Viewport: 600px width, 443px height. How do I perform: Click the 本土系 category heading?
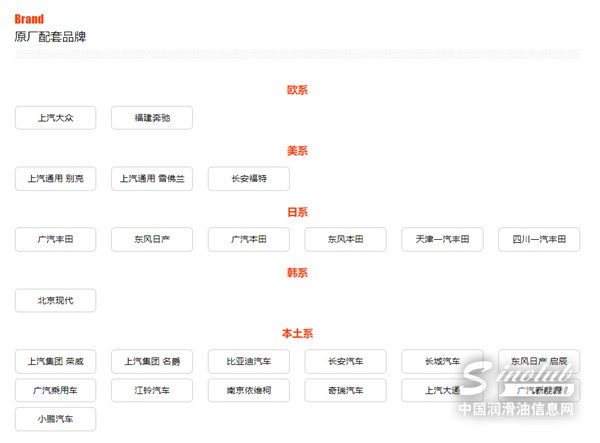tap(297, 334)
